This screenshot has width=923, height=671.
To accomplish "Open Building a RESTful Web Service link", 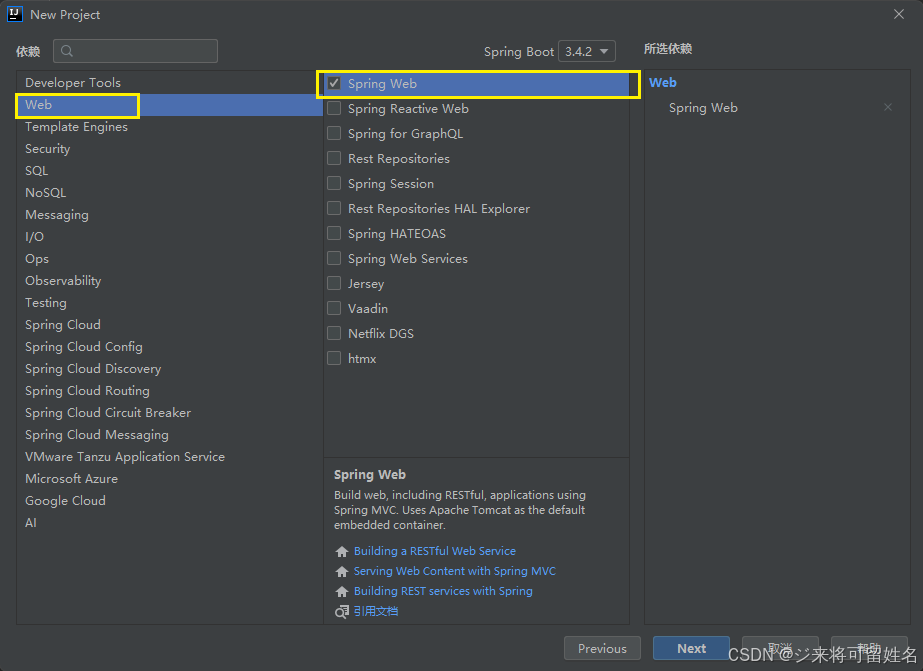I will click(x=434, y=551).
